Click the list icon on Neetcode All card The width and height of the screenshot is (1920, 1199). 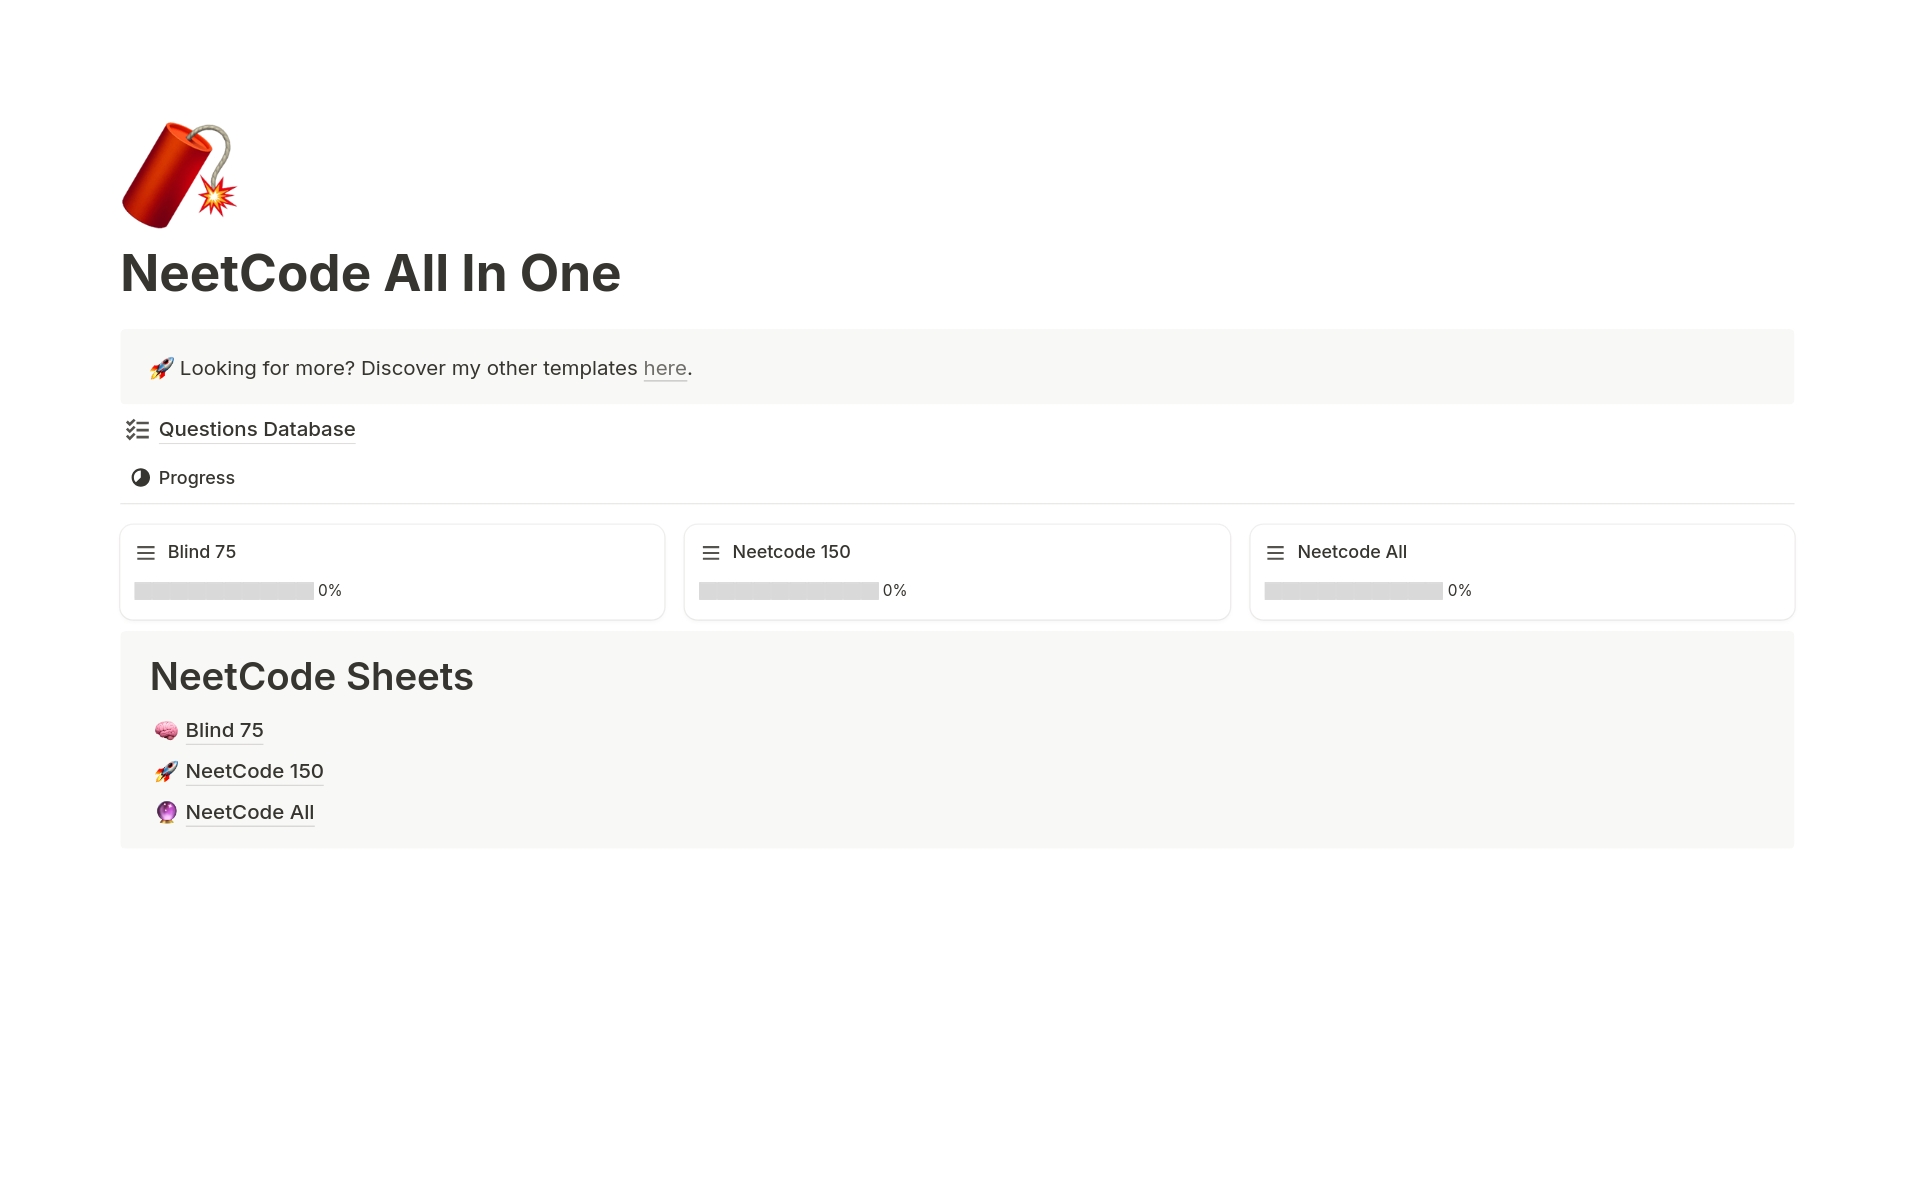point(1275,553)
